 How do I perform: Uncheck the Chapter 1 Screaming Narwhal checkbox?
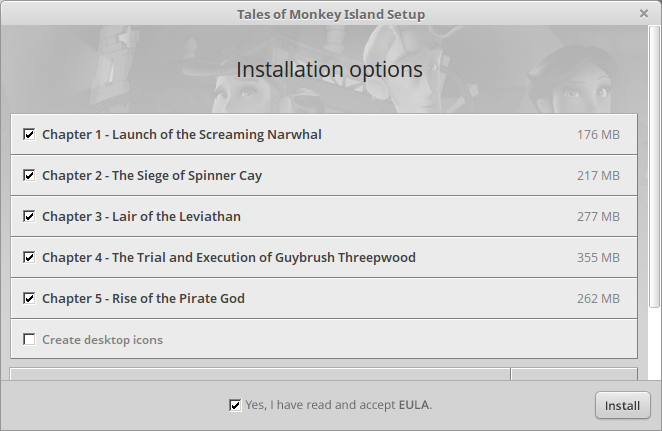click(x=29, y=134)
